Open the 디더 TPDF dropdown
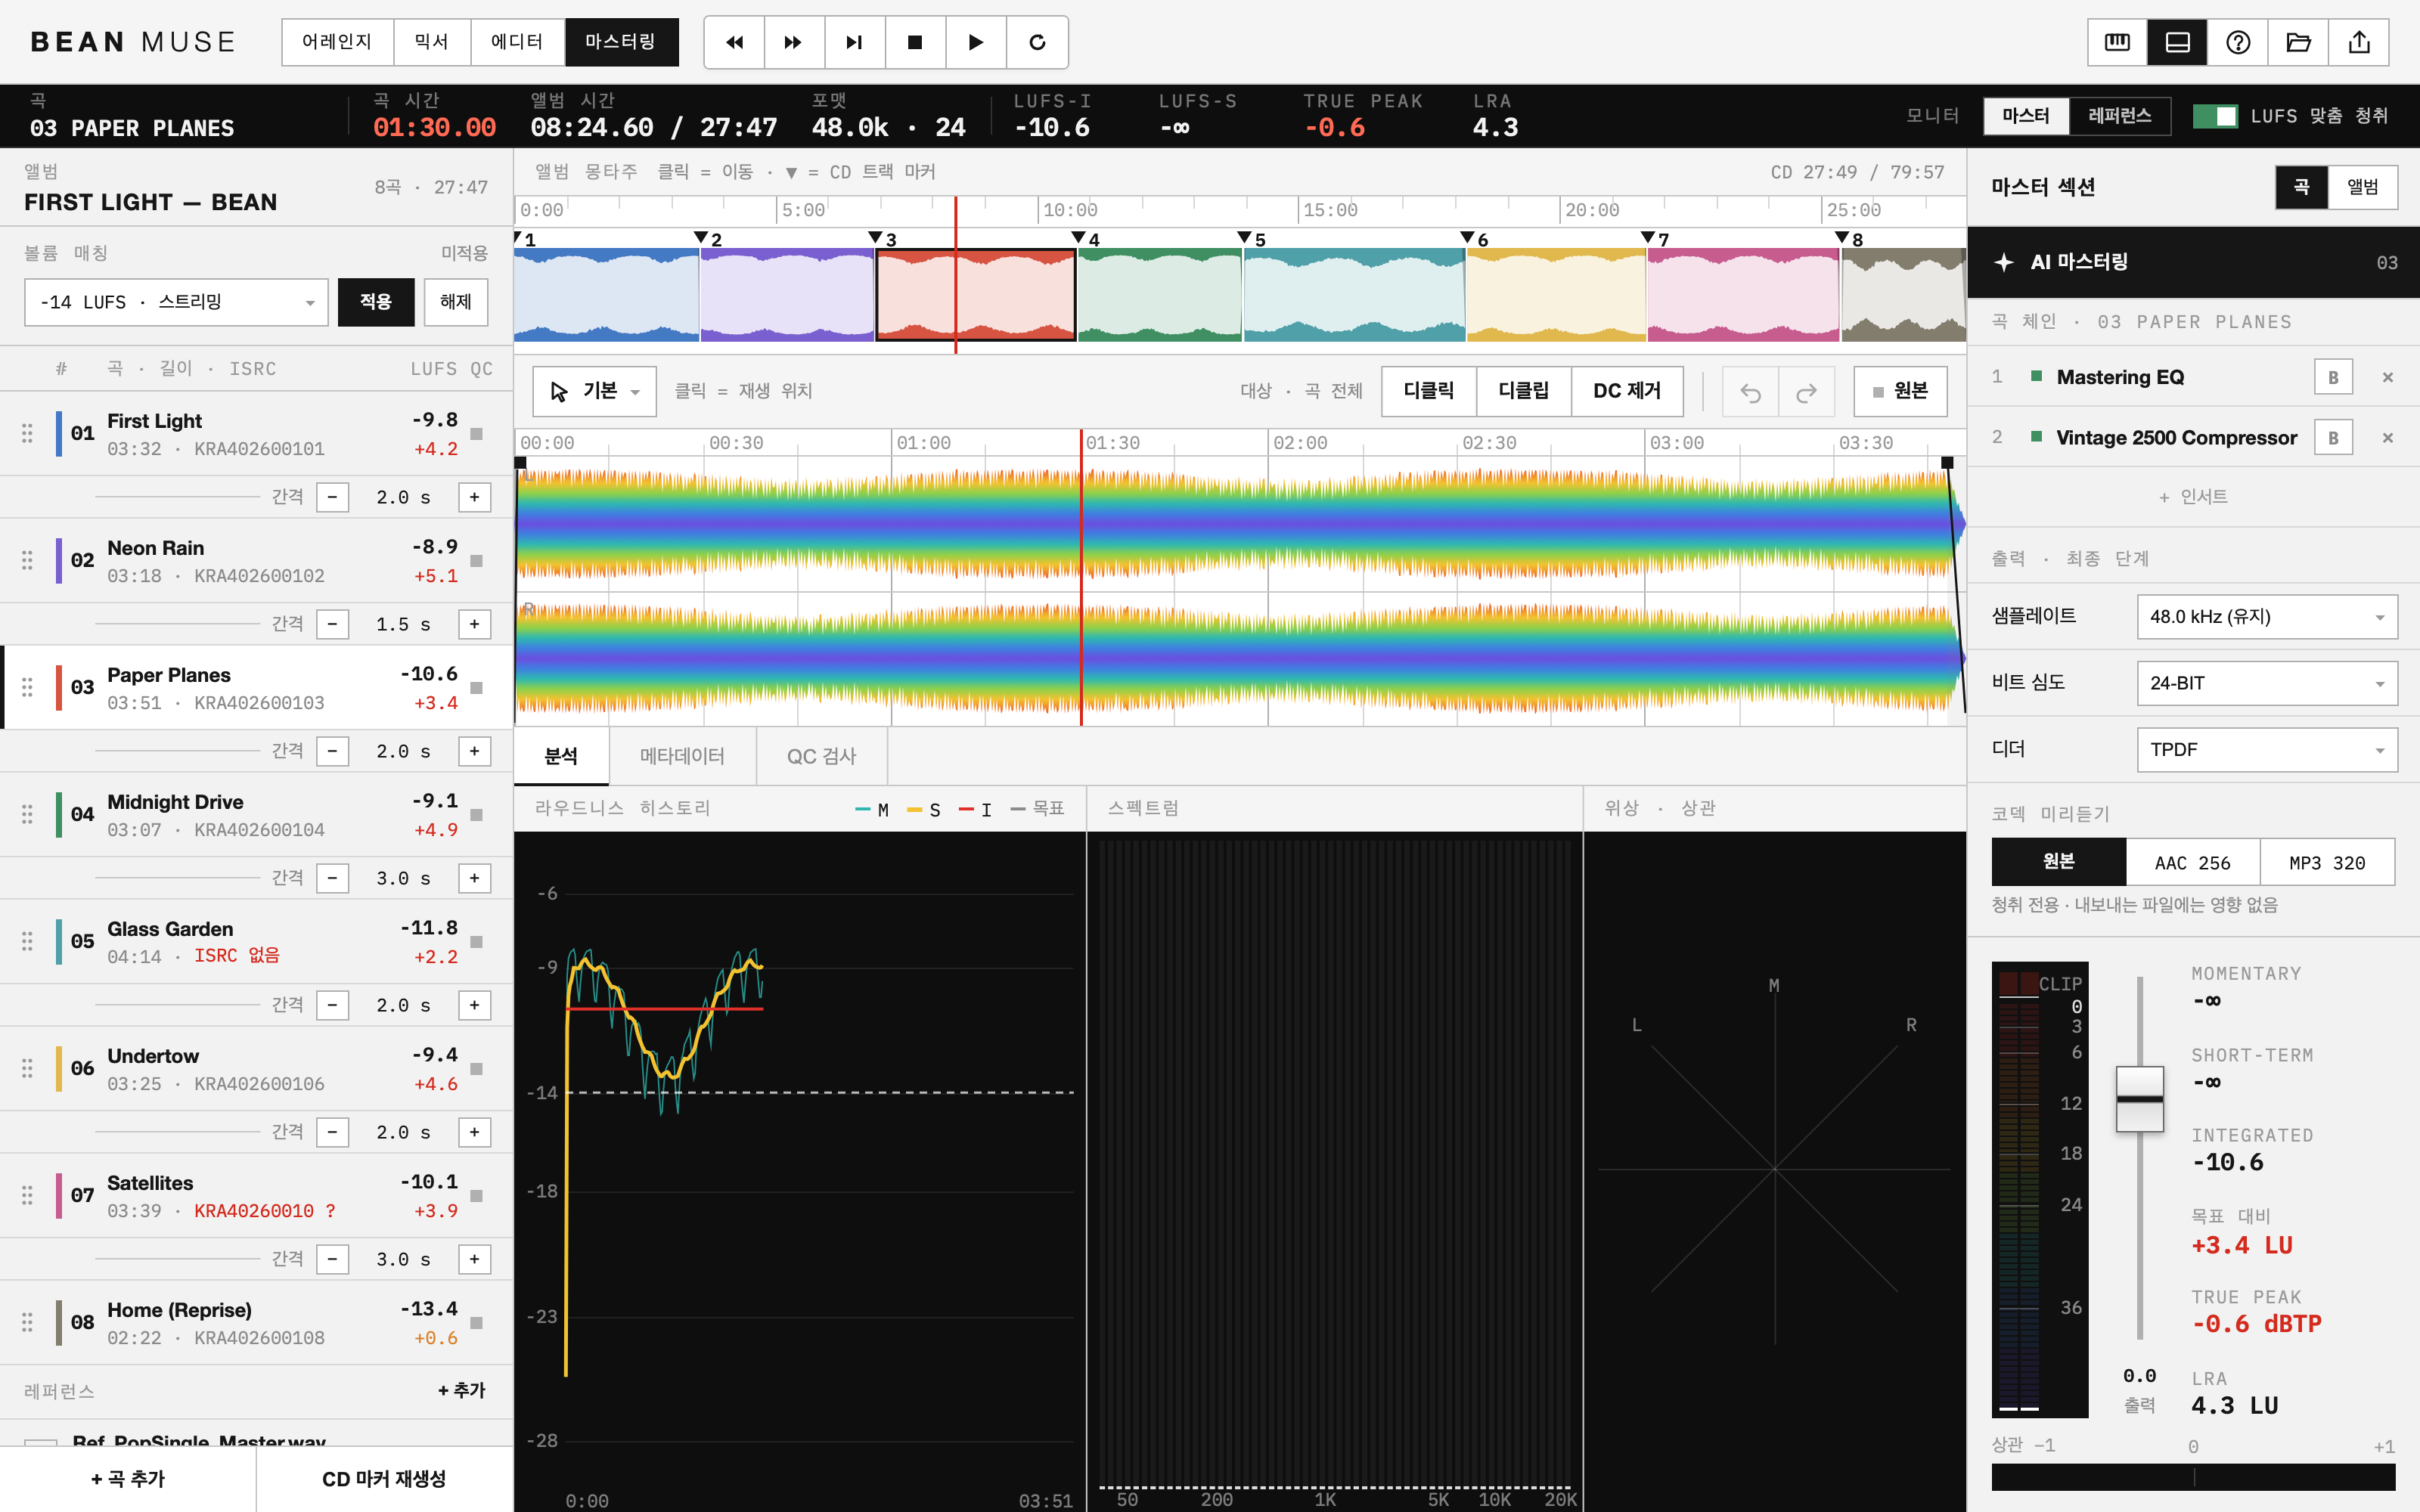2420x1512 pixels. tap(2266, 750)
